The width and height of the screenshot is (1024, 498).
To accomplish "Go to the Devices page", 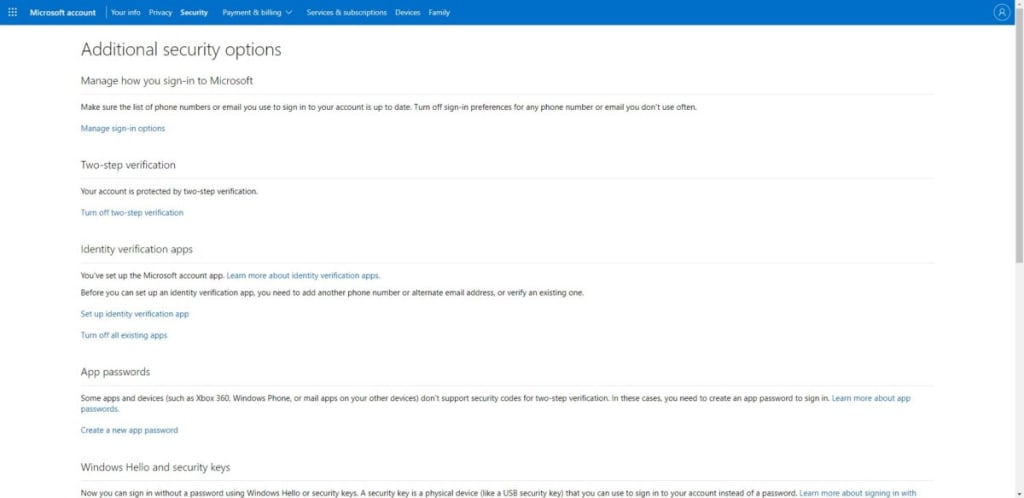I will (x=408, y=12).
